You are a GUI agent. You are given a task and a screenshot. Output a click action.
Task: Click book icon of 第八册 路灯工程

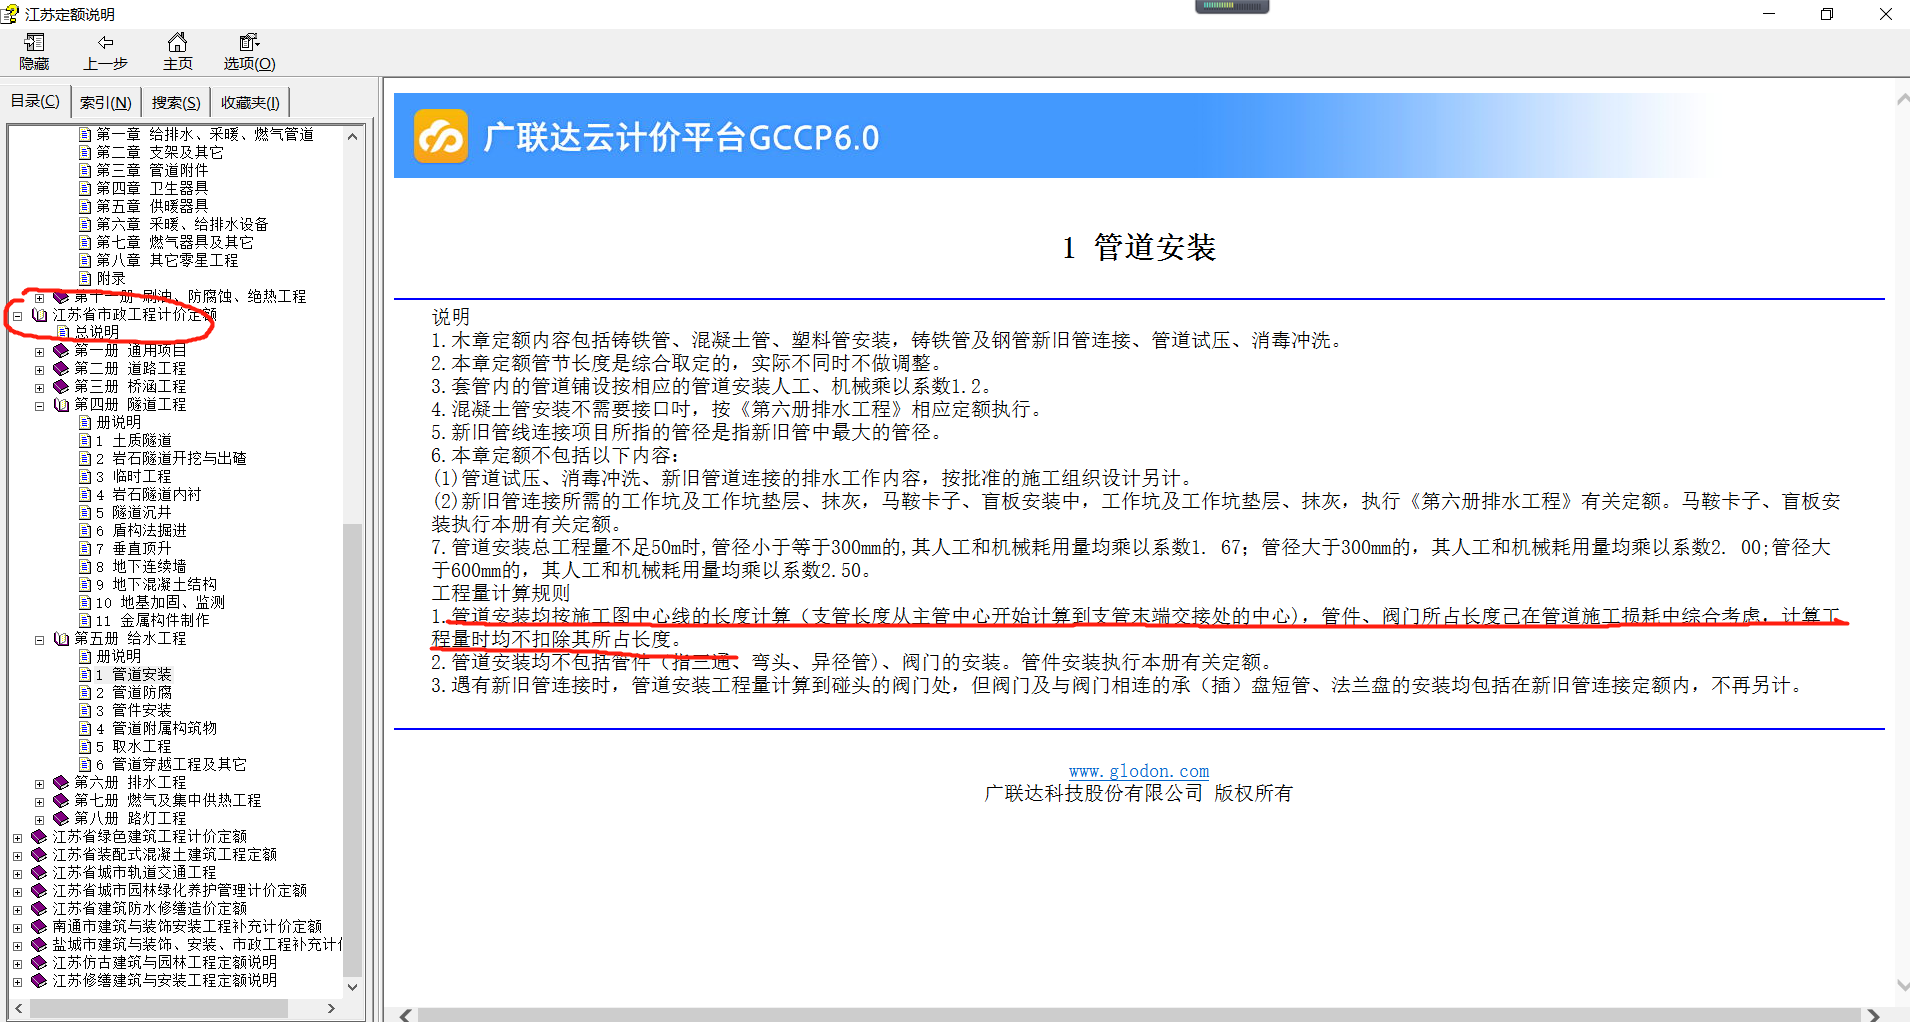click(61, 818)
